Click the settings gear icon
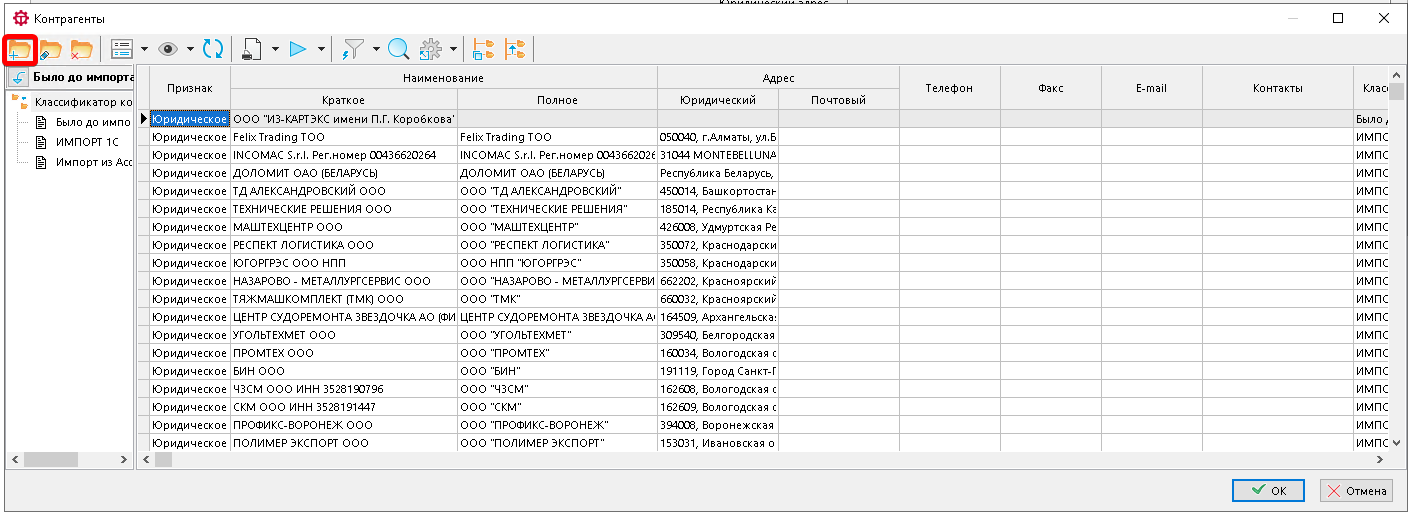 coord(431,49)
